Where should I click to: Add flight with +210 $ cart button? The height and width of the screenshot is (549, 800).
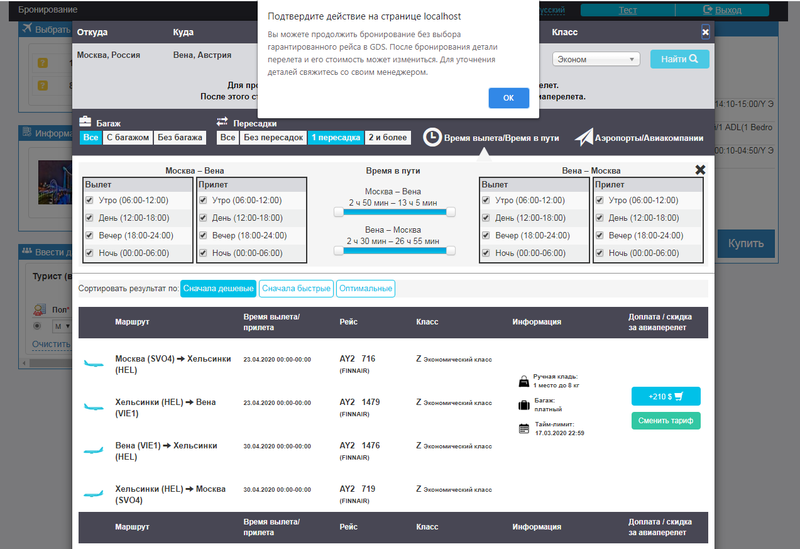666,396
